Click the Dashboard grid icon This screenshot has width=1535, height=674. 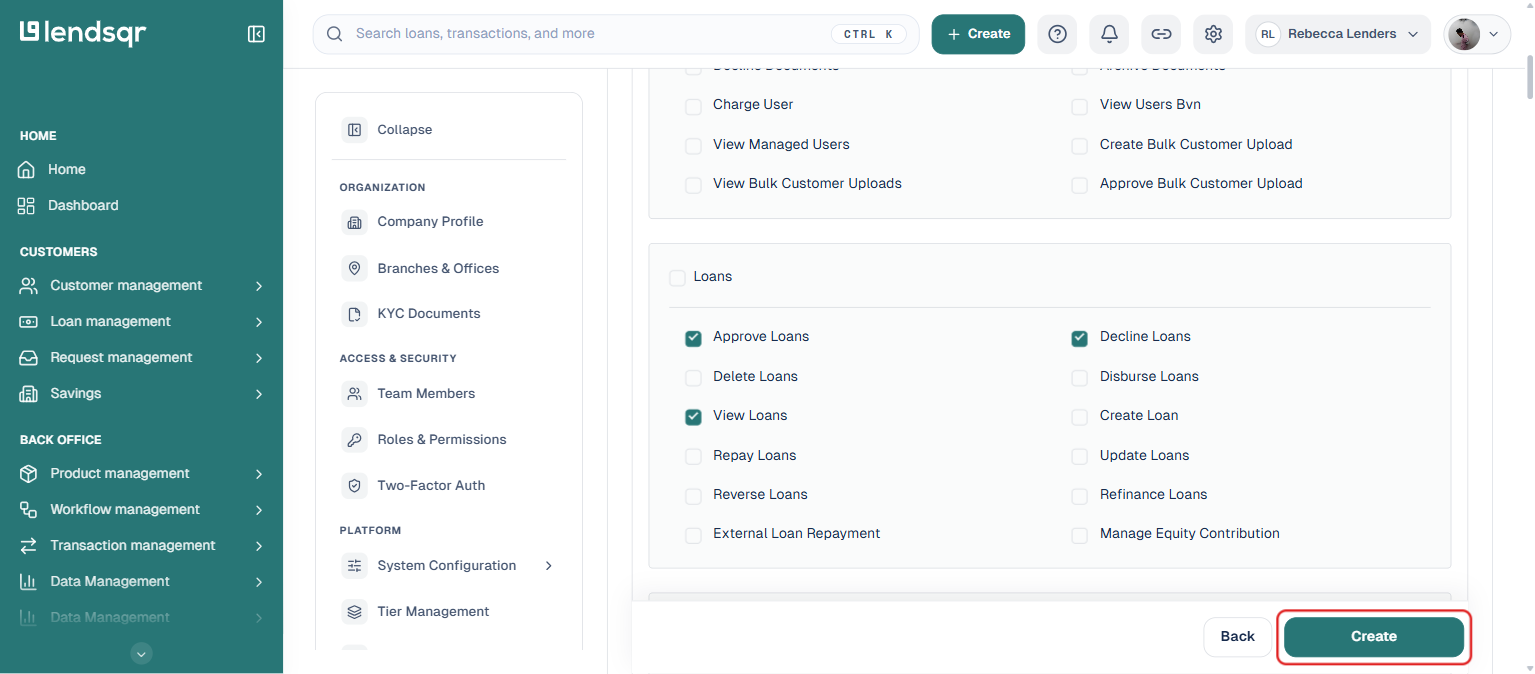(x=27, y=205)
